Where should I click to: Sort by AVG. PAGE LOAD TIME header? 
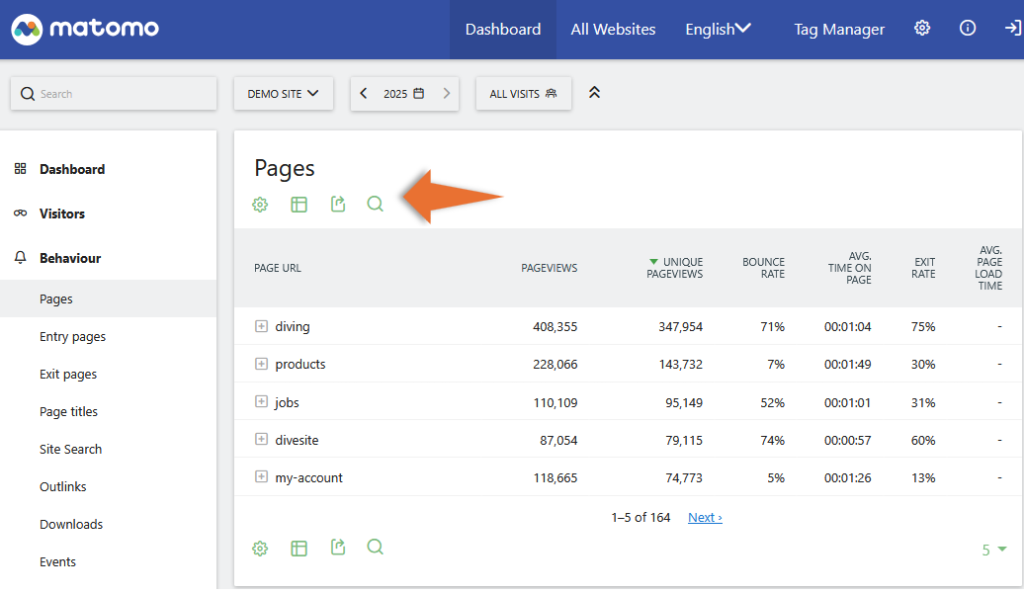(x=989, y=268)
